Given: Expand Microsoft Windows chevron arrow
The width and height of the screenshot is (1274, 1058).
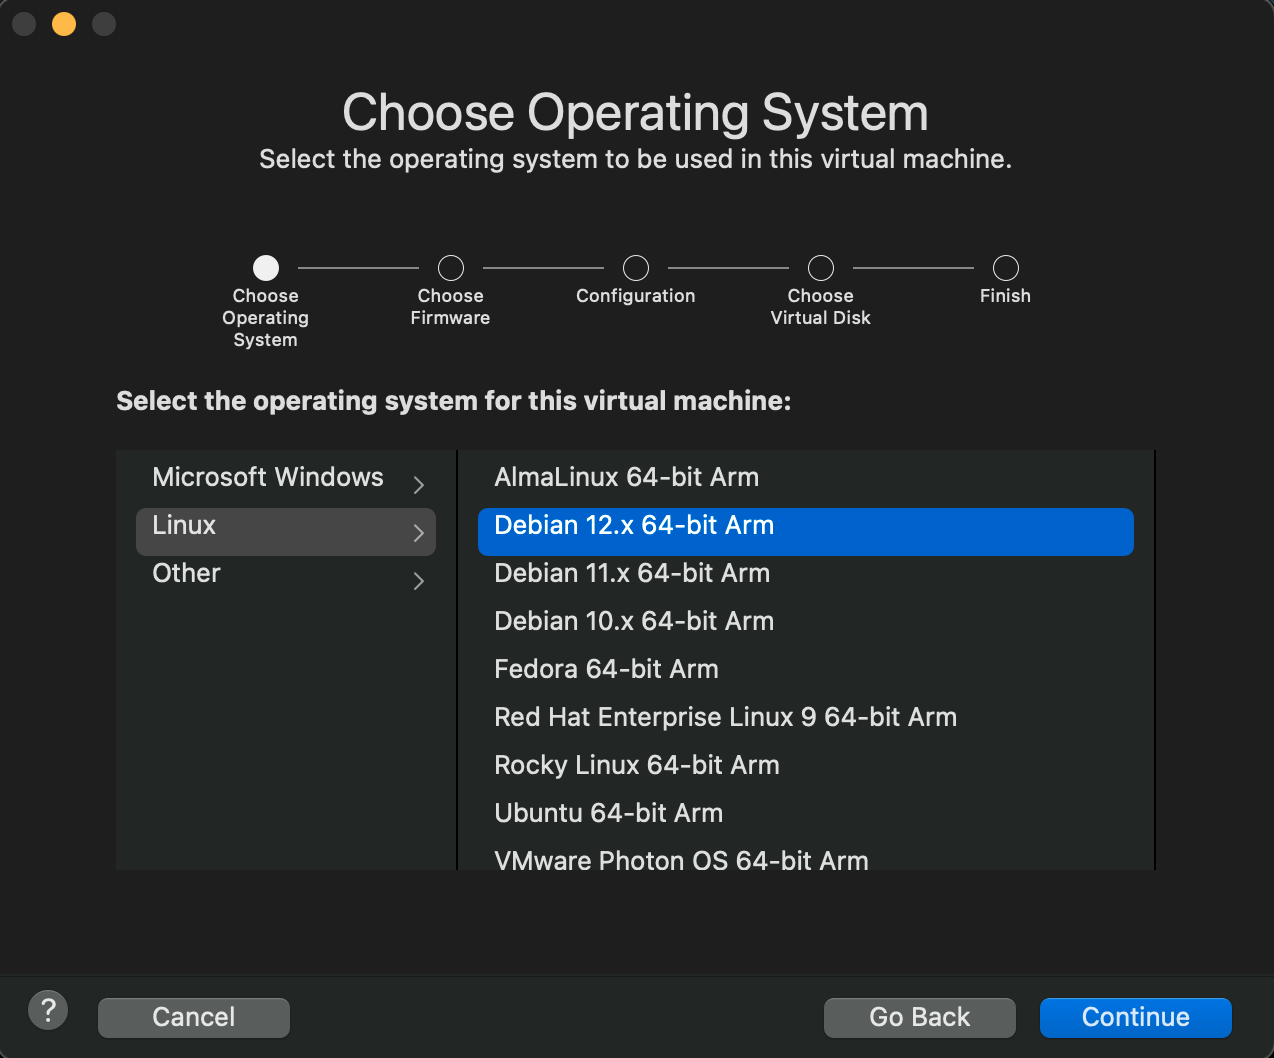Looking at the screenshot, I should click(x=419, y=484).
